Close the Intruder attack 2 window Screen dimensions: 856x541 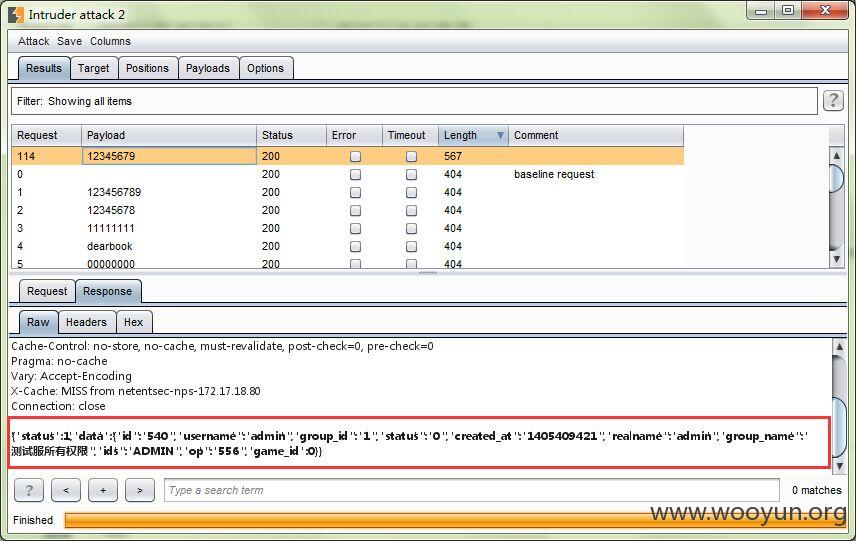click(x=826, y=10)
